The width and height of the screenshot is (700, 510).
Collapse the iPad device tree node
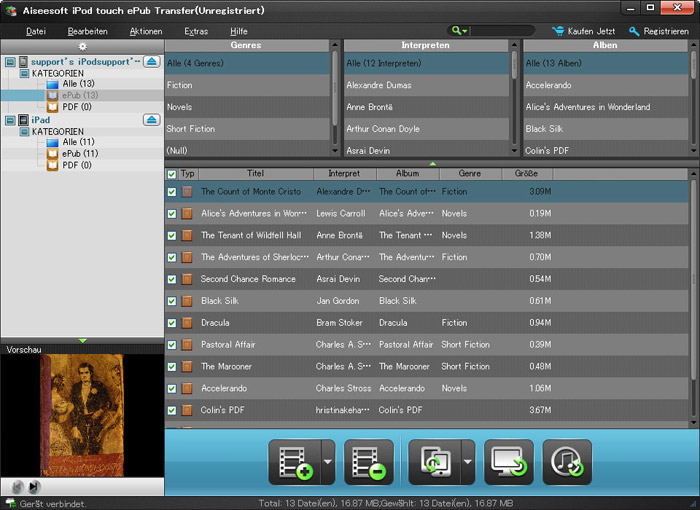10,120
